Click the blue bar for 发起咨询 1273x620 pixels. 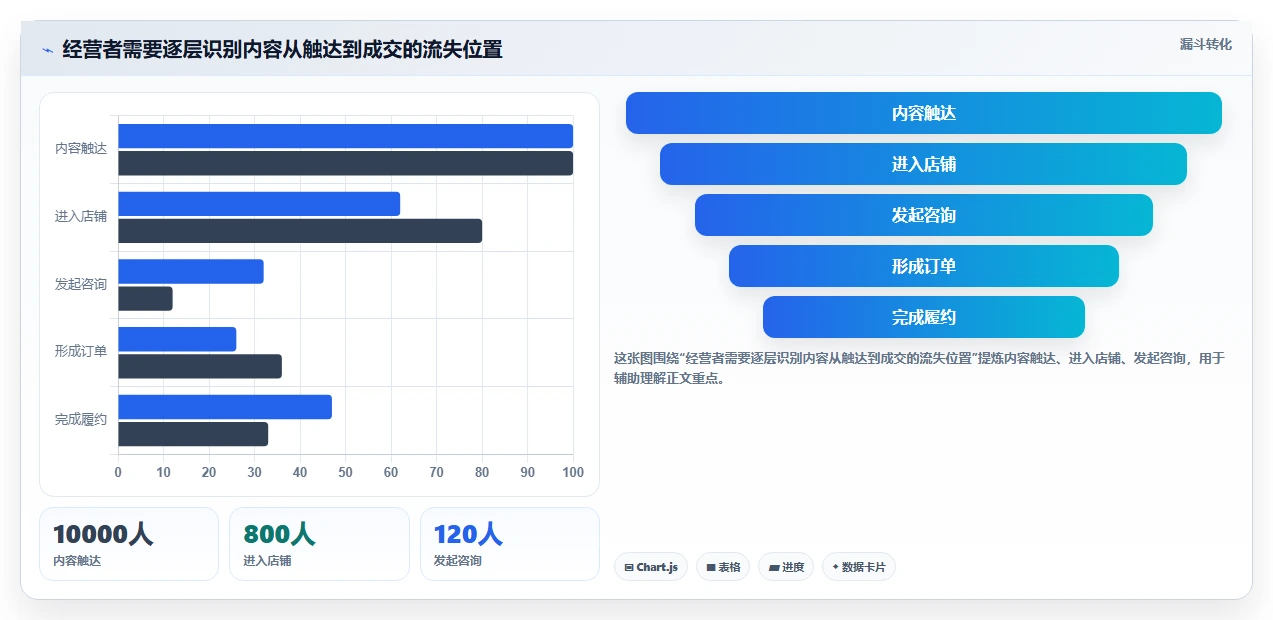pyautogui.click(x=191, y=272)
